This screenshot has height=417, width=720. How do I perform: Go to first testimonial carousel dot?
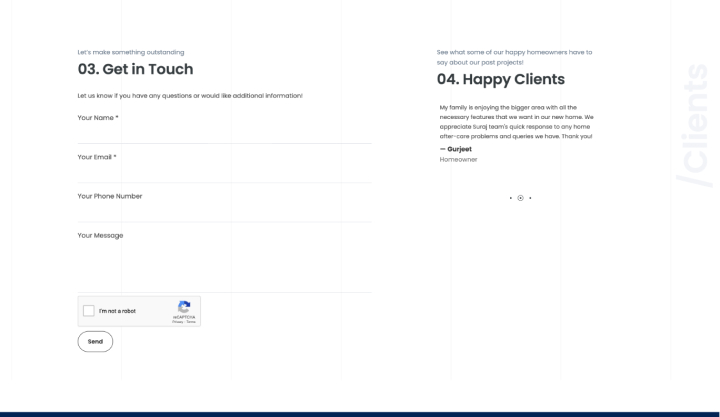[510, 198]
